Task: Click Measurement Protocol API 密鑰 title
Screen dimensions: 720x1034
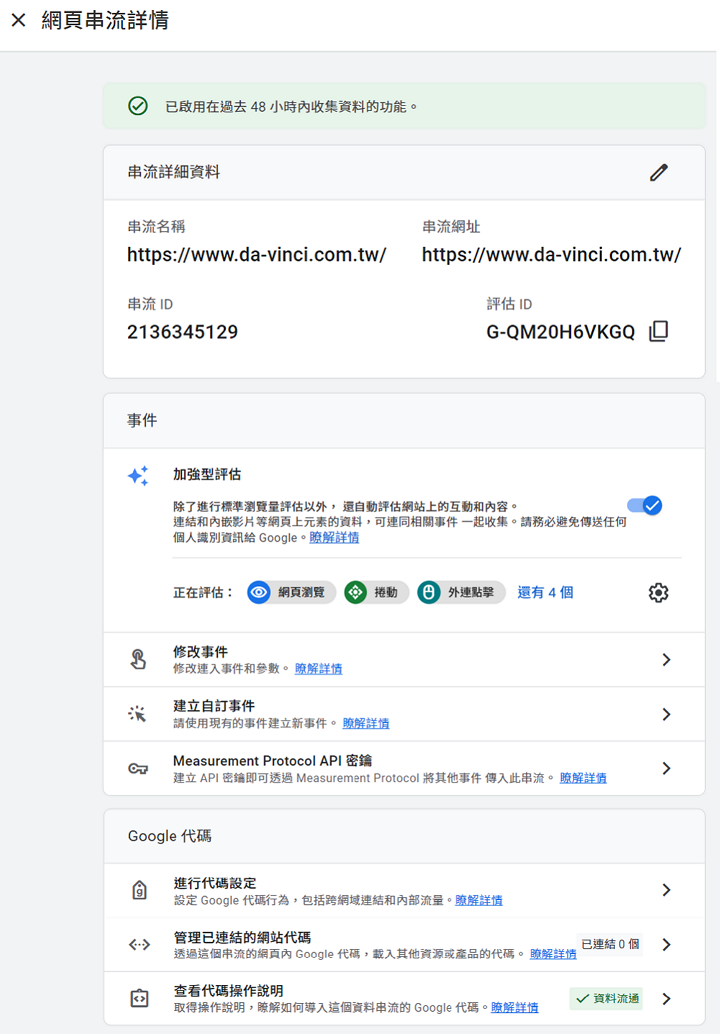Action: pyautogui.click(x=272, y=760)
